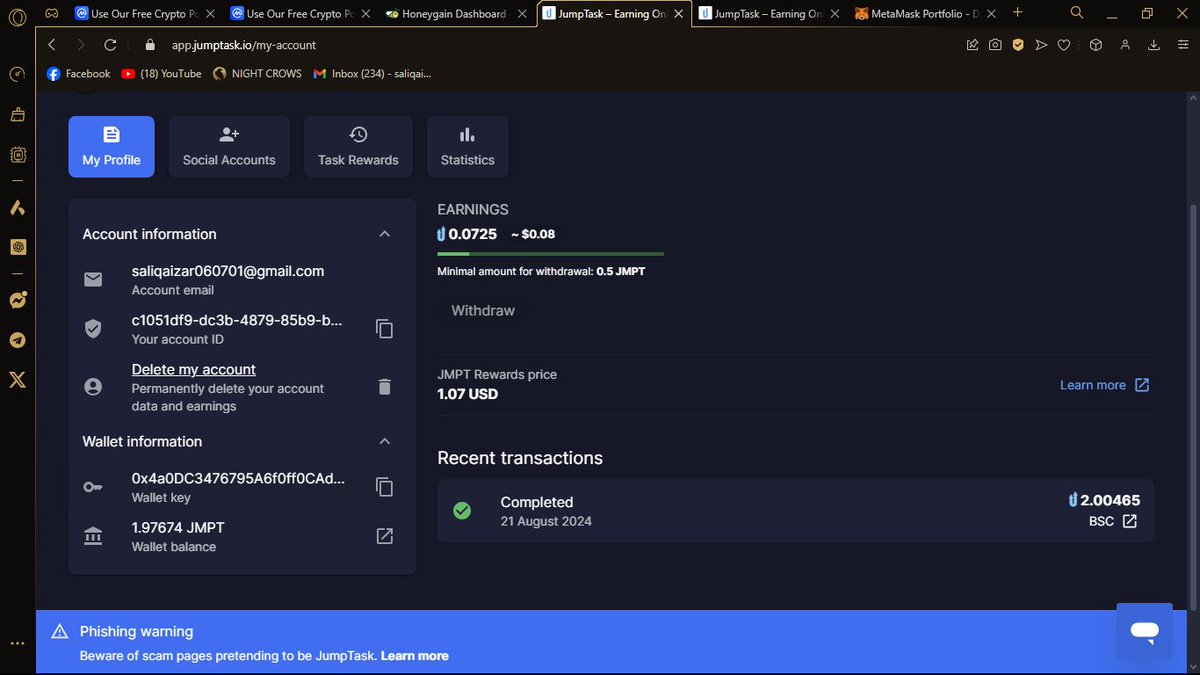Open Learn more about JMPT price
This screenshot has width=1200, height=675.
(1104, 385)
